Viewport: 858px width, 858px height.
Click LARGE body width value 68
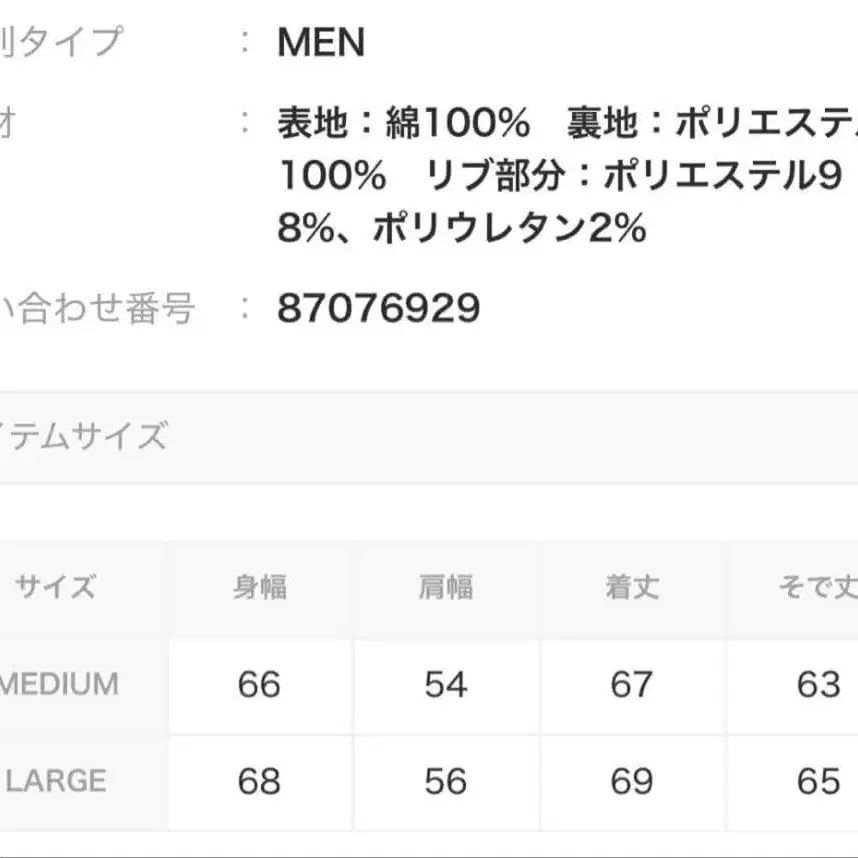259,781
